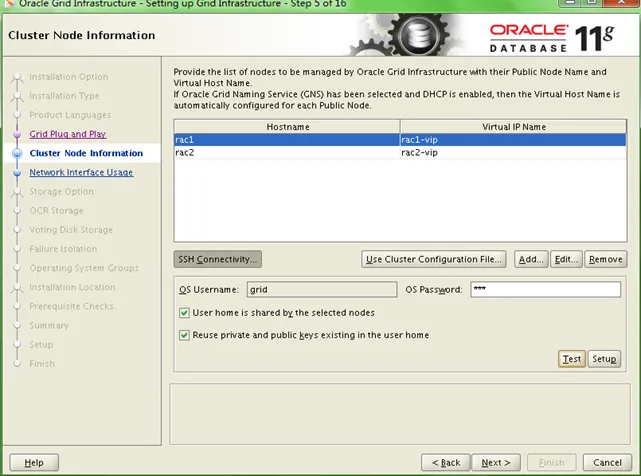
Task: Open Network Interface Usage step link
Action: coord(81,172)
